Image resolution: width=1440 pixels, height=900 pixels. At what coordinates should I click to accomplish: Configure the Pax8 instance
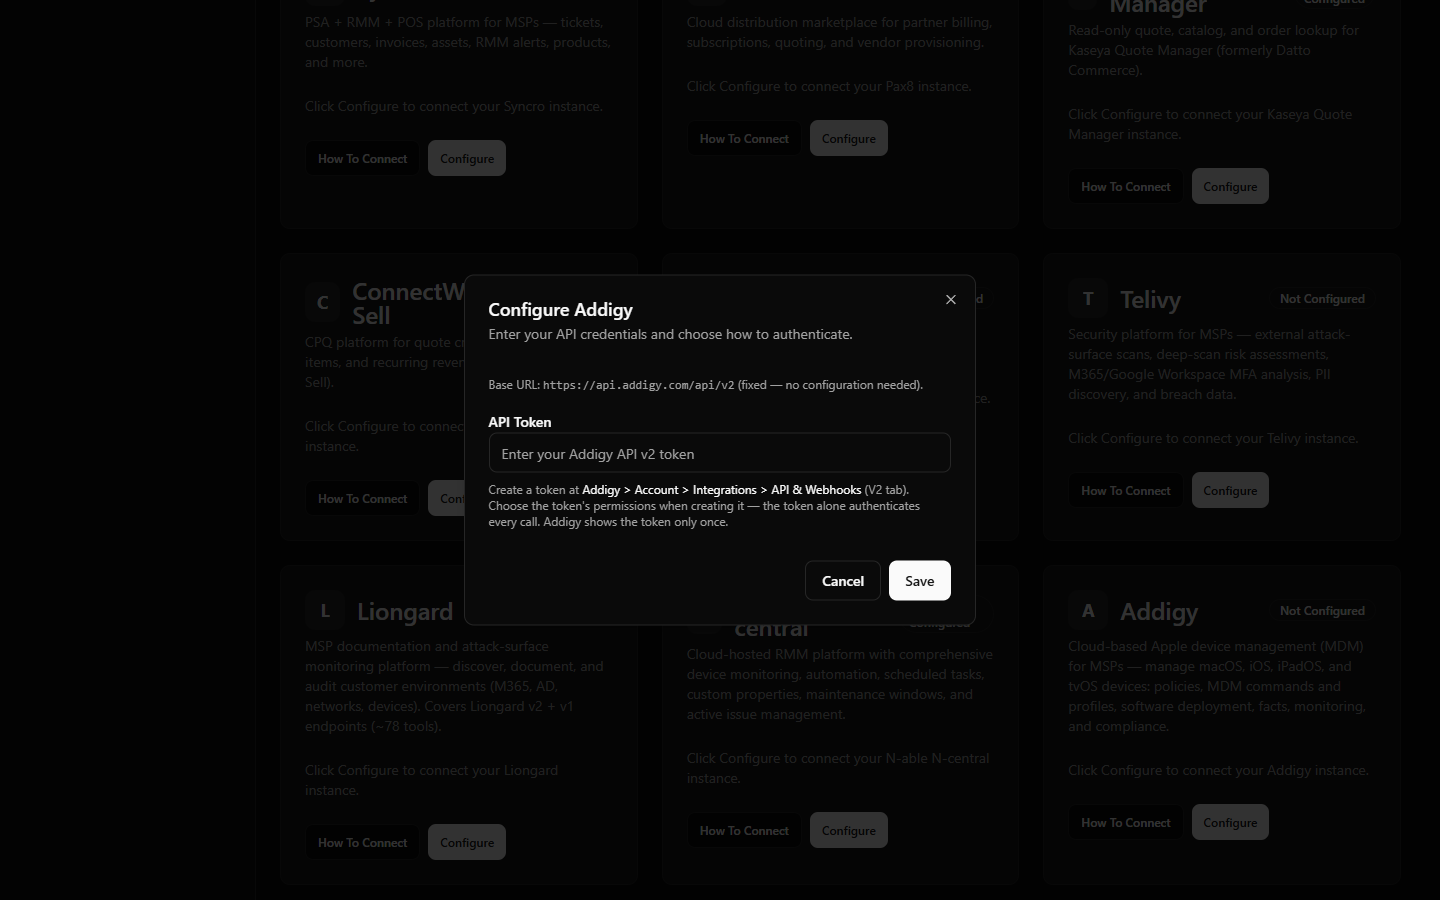click(849, 138)
